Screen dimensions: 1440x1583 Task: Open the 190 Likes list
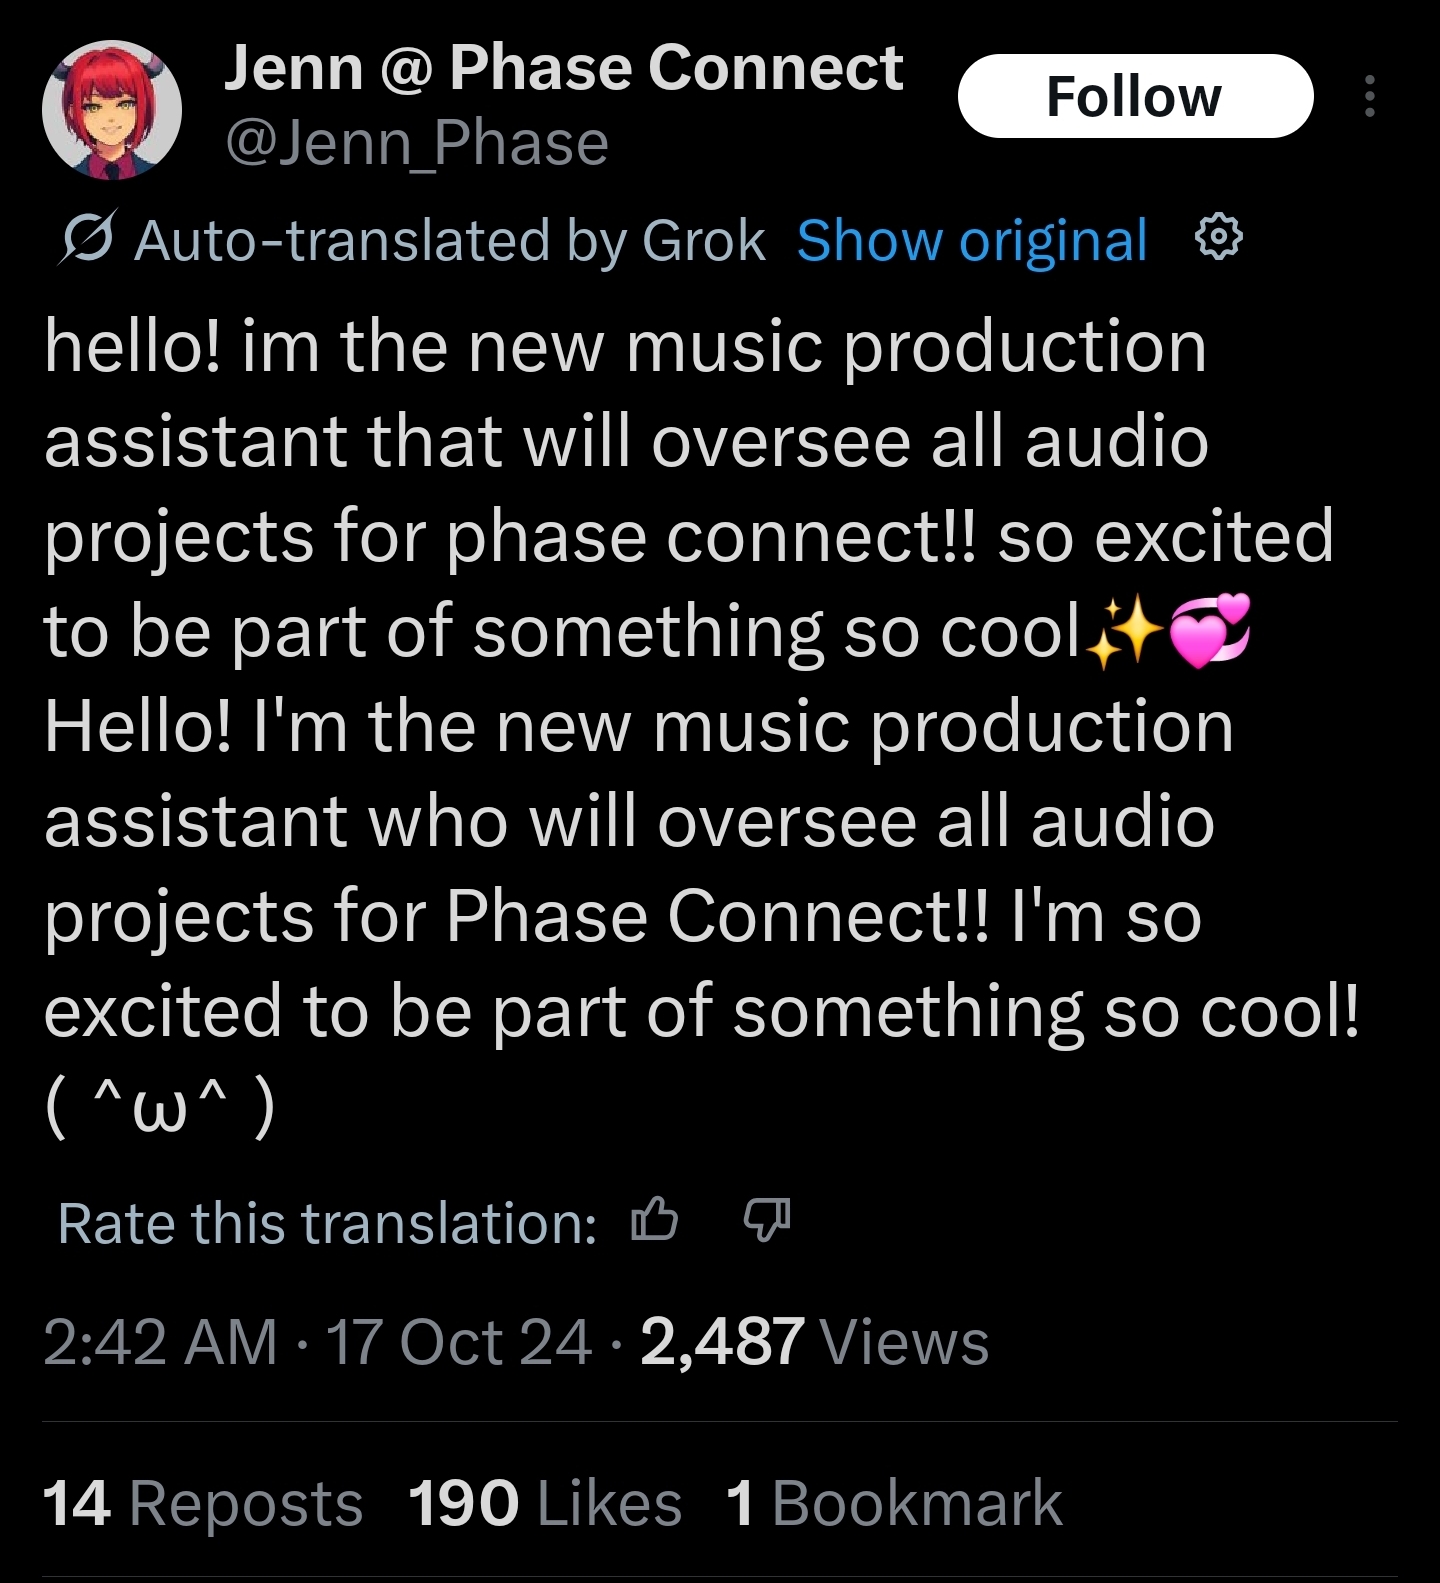coord(544,1503)
